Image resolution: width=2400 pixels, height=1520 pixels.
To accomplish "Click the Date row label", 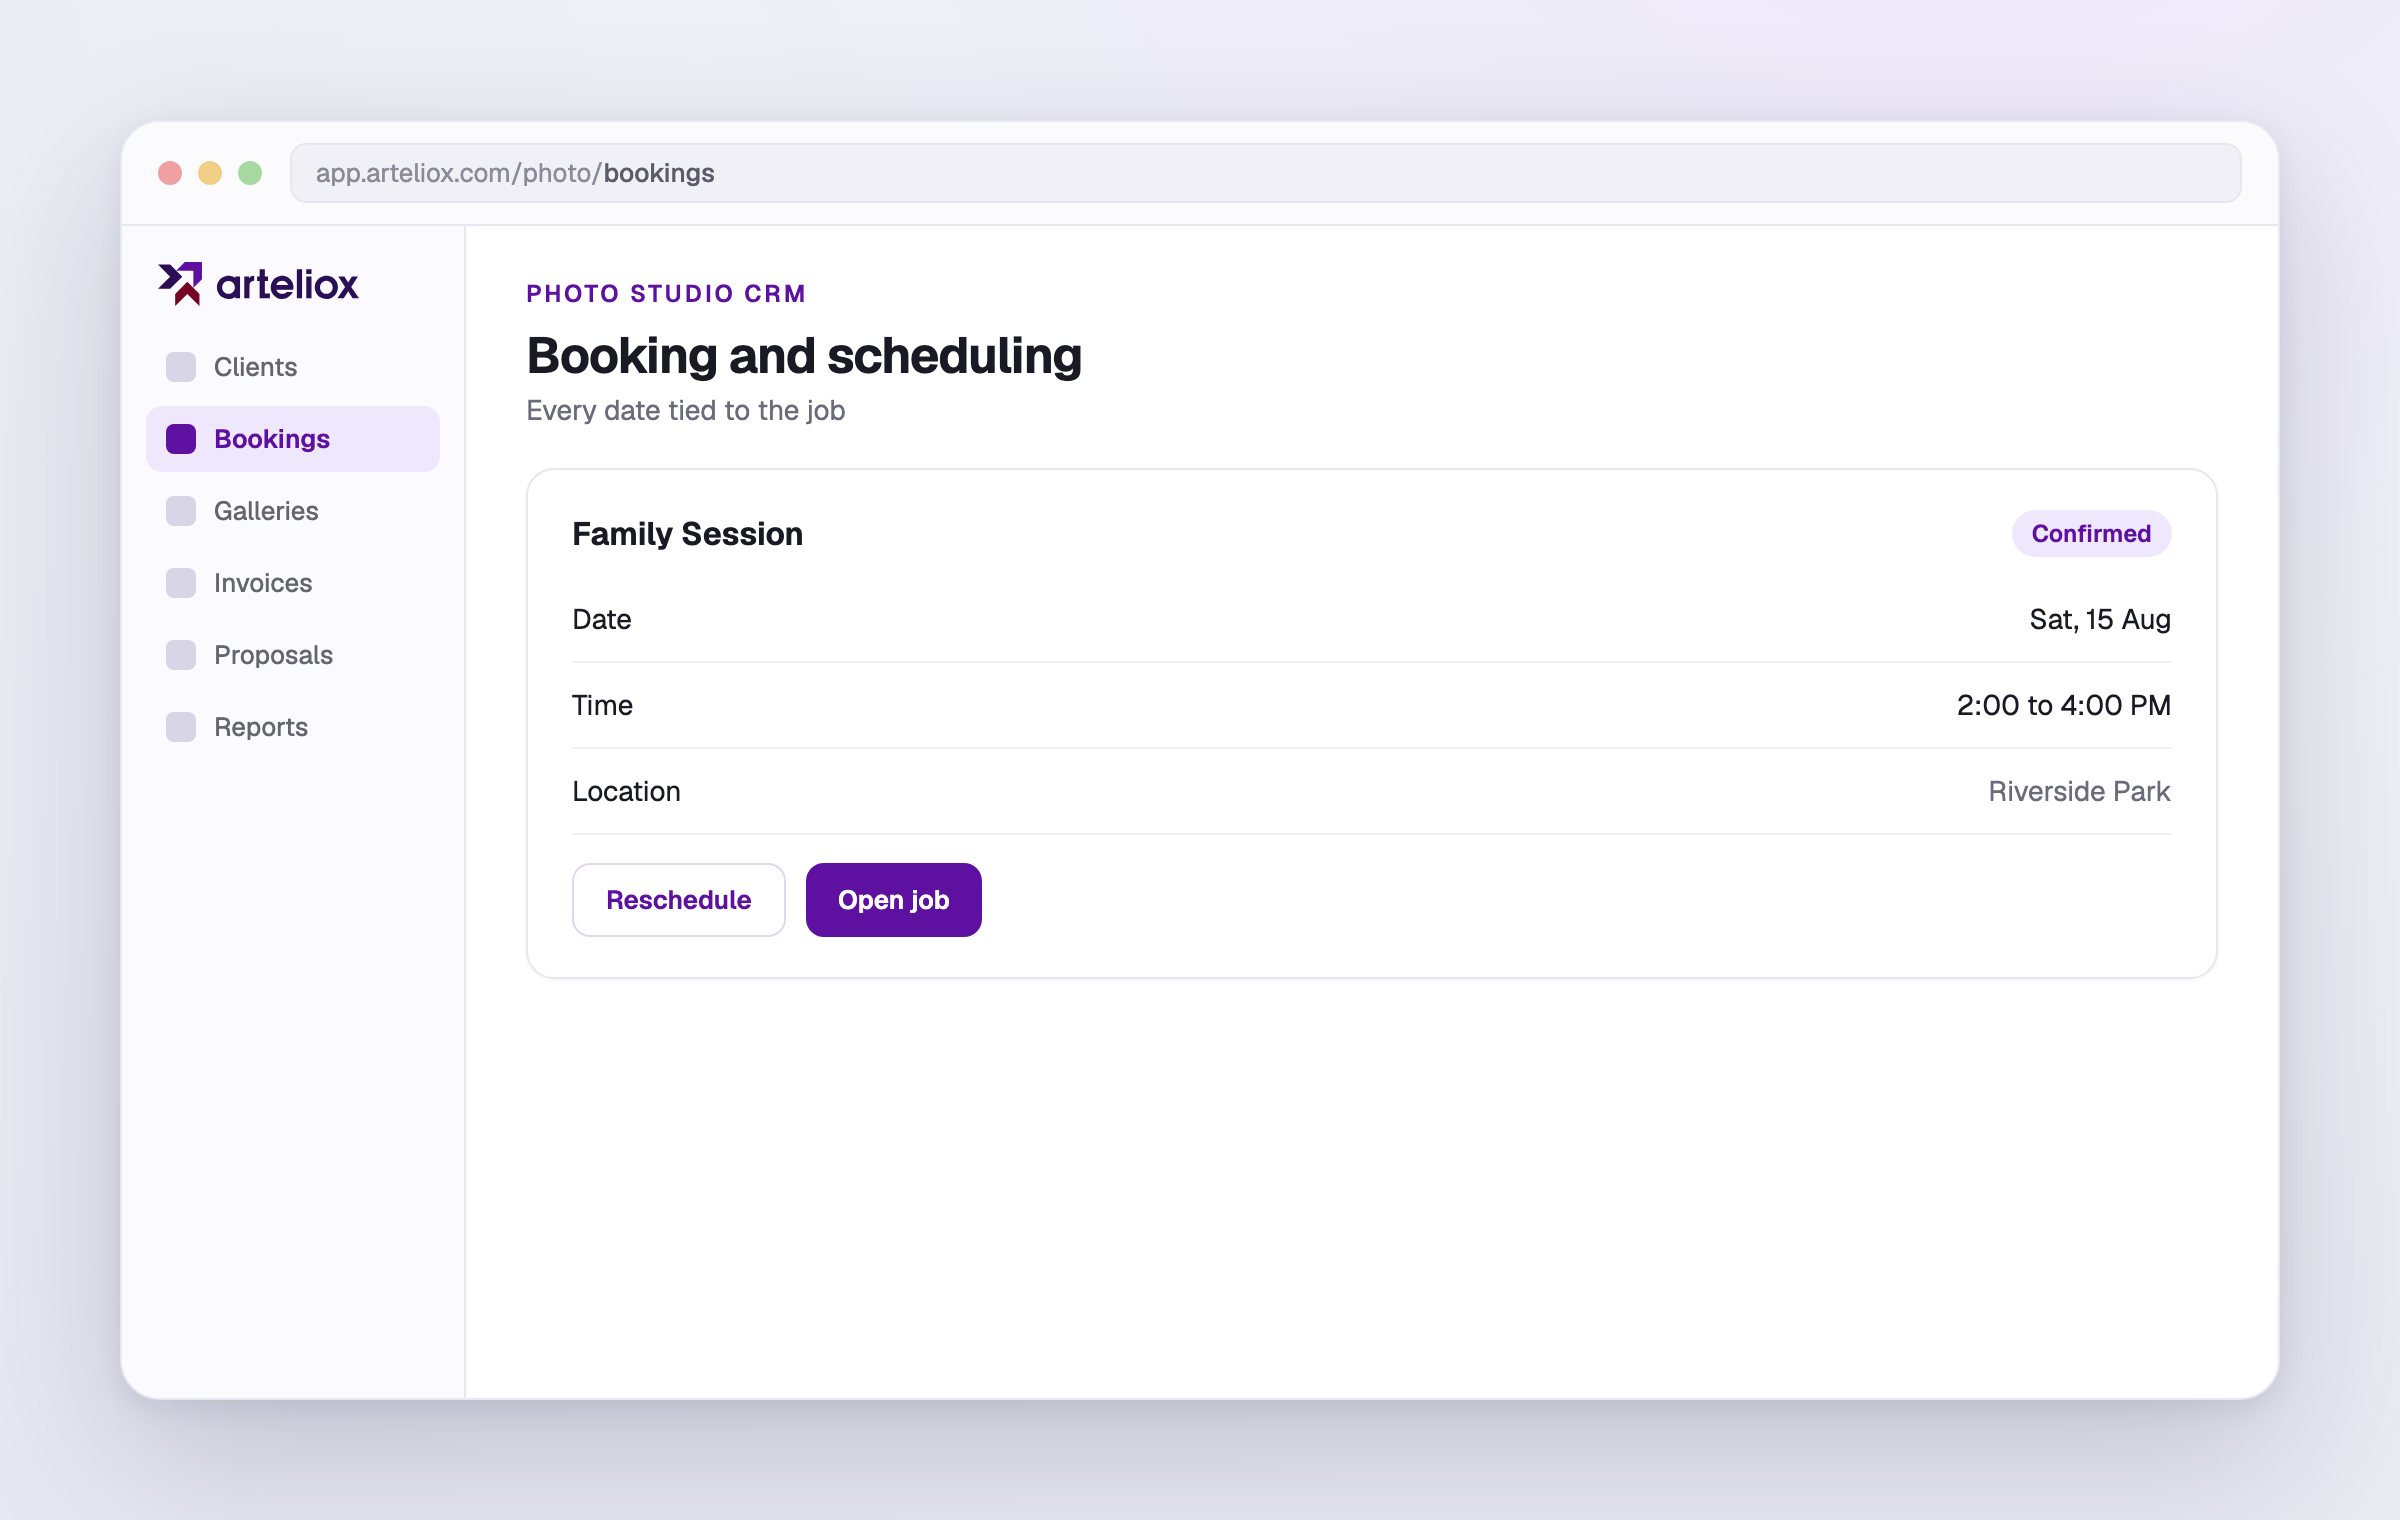I will click(602, 620).
